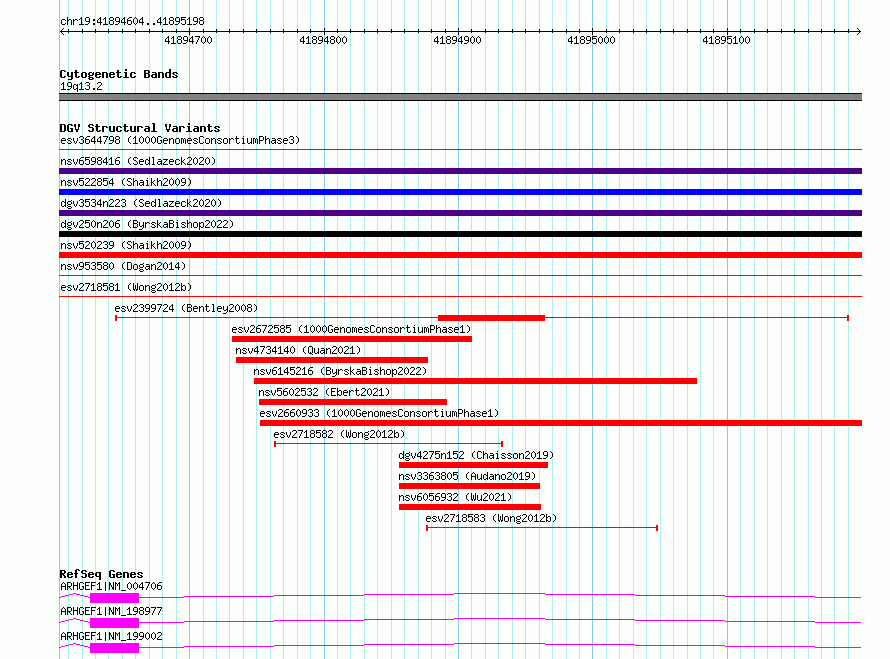Click the magenta exon box of ARHGEF1|NM_199002

pyautogui.click(x=114, y=648)
